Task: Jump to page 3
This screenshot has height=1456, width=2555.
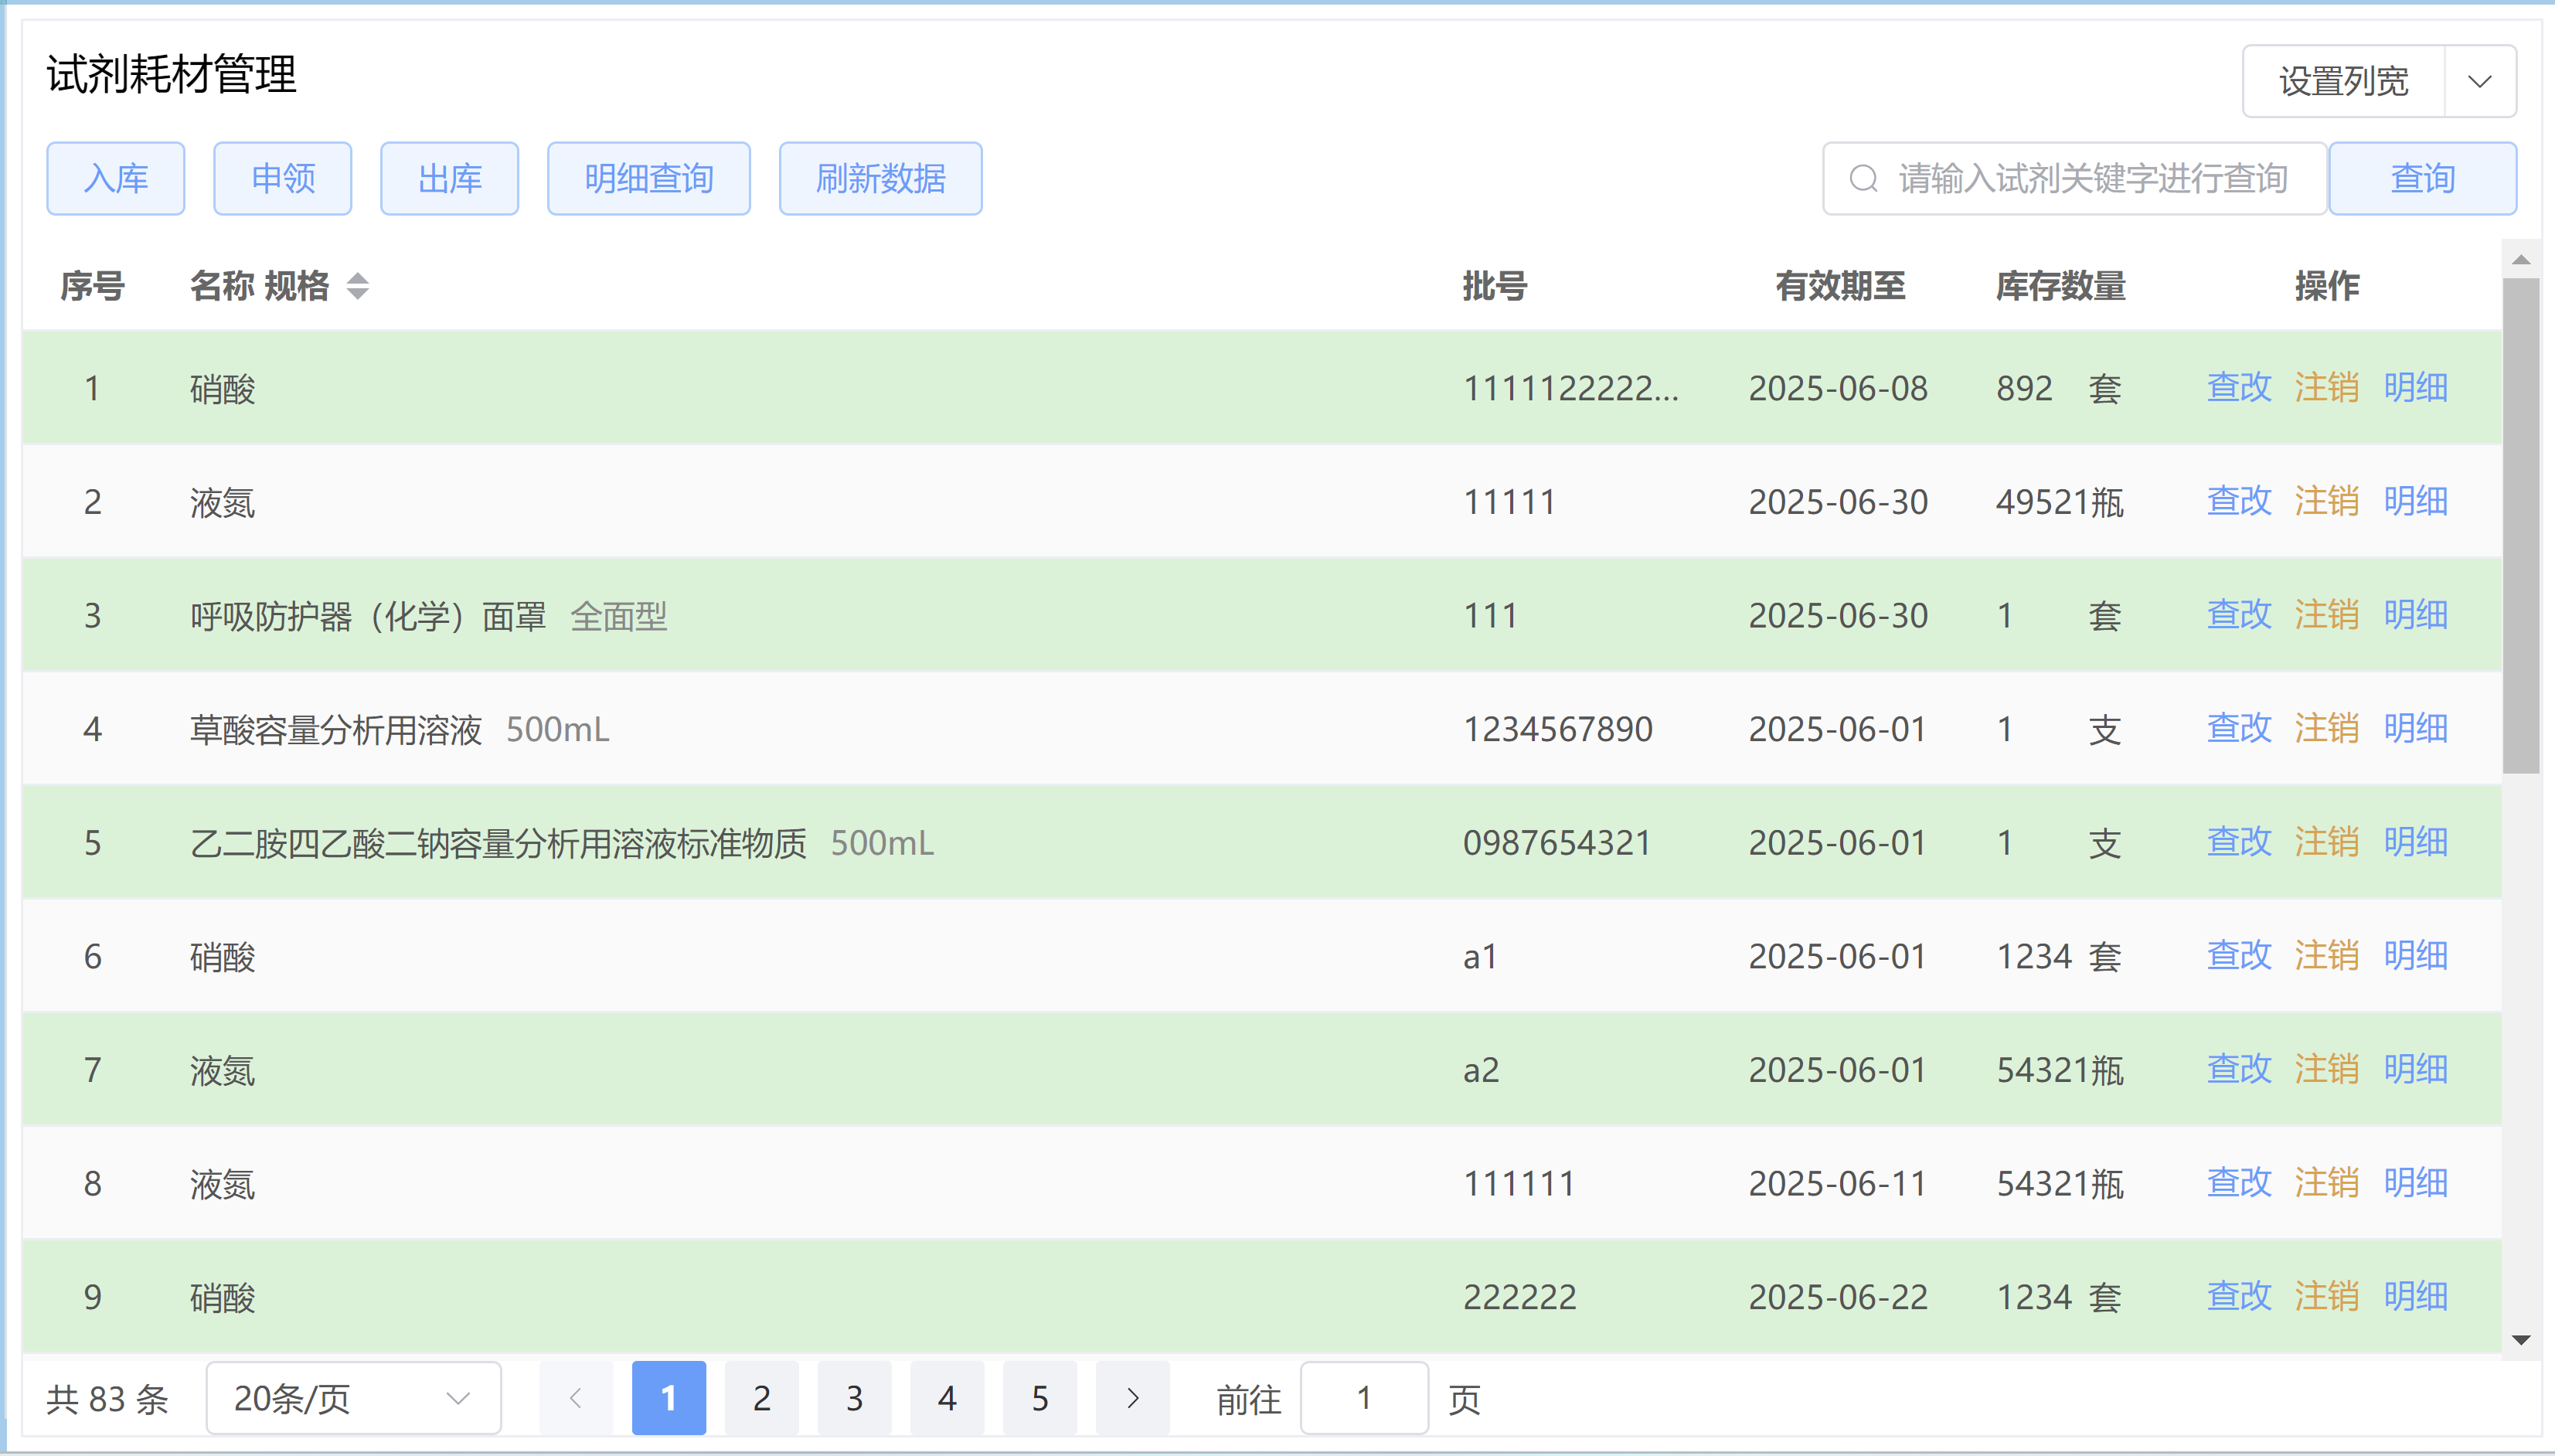Action: (x=854, y=1398)
